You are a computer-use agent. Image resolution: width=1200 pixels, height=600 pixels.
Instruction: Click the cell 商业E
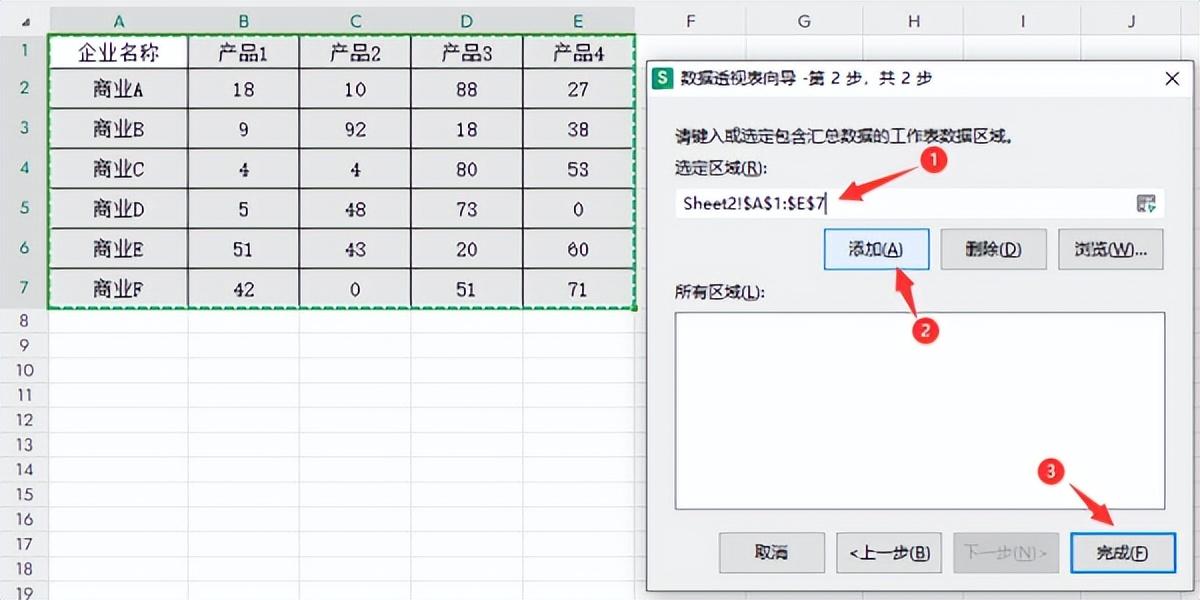[119, 249]
